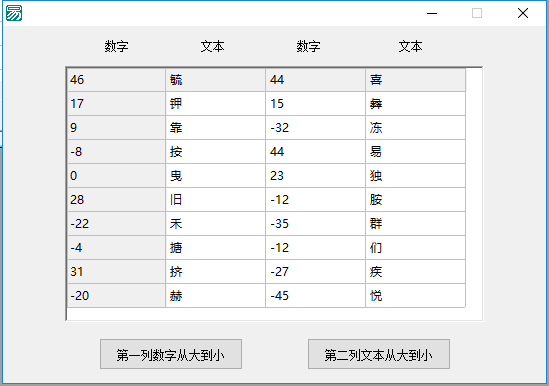Select the cell containing -20
549x386 pixels.
[116, 296]
